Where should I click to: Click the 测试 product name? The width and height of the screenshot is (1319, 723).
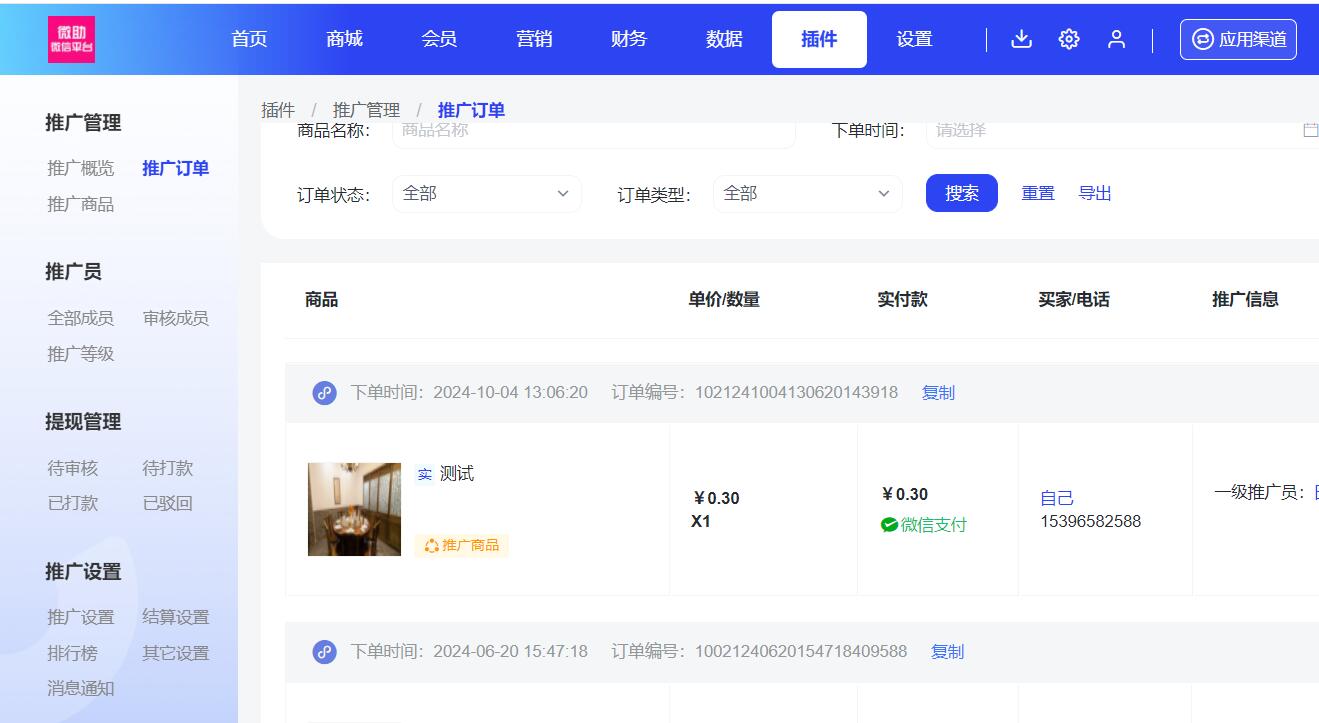(457, 474)
